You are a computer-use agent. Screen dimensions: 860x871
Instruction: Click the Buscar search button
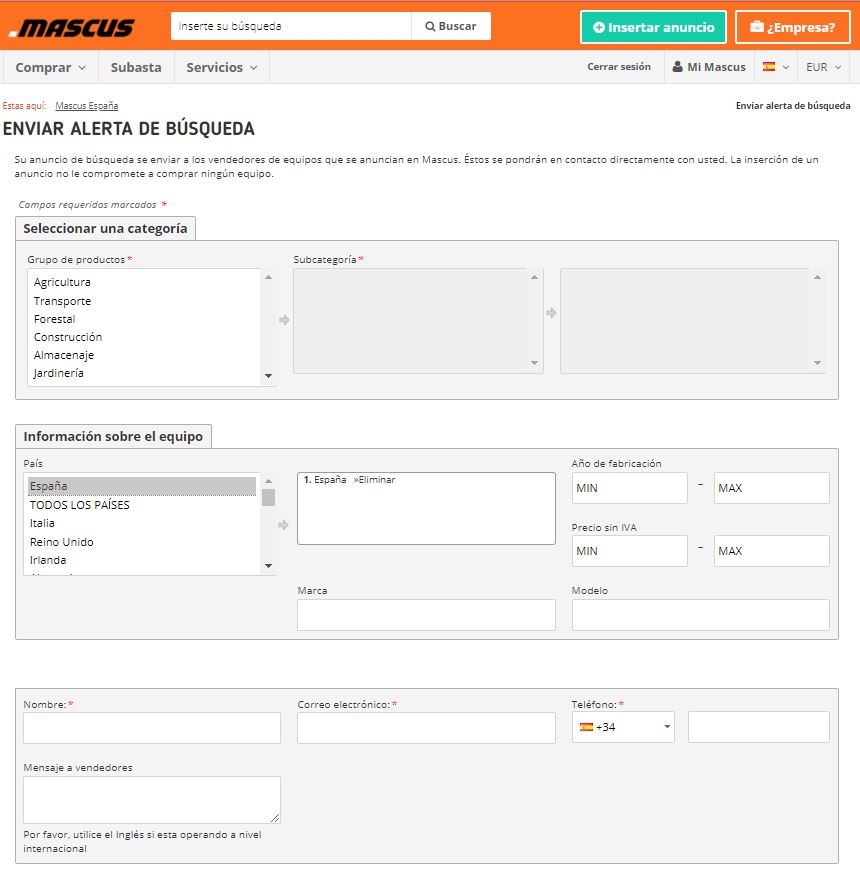[451, 26]
